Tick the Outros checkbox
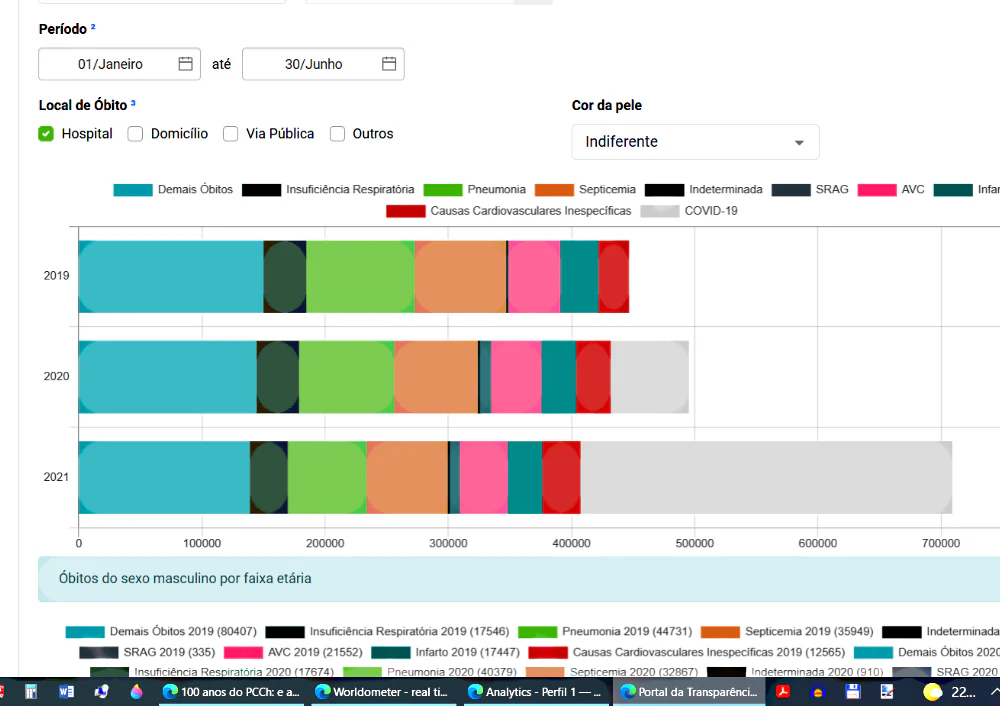This screenshot has height=706, width=1000. point(337,134)
